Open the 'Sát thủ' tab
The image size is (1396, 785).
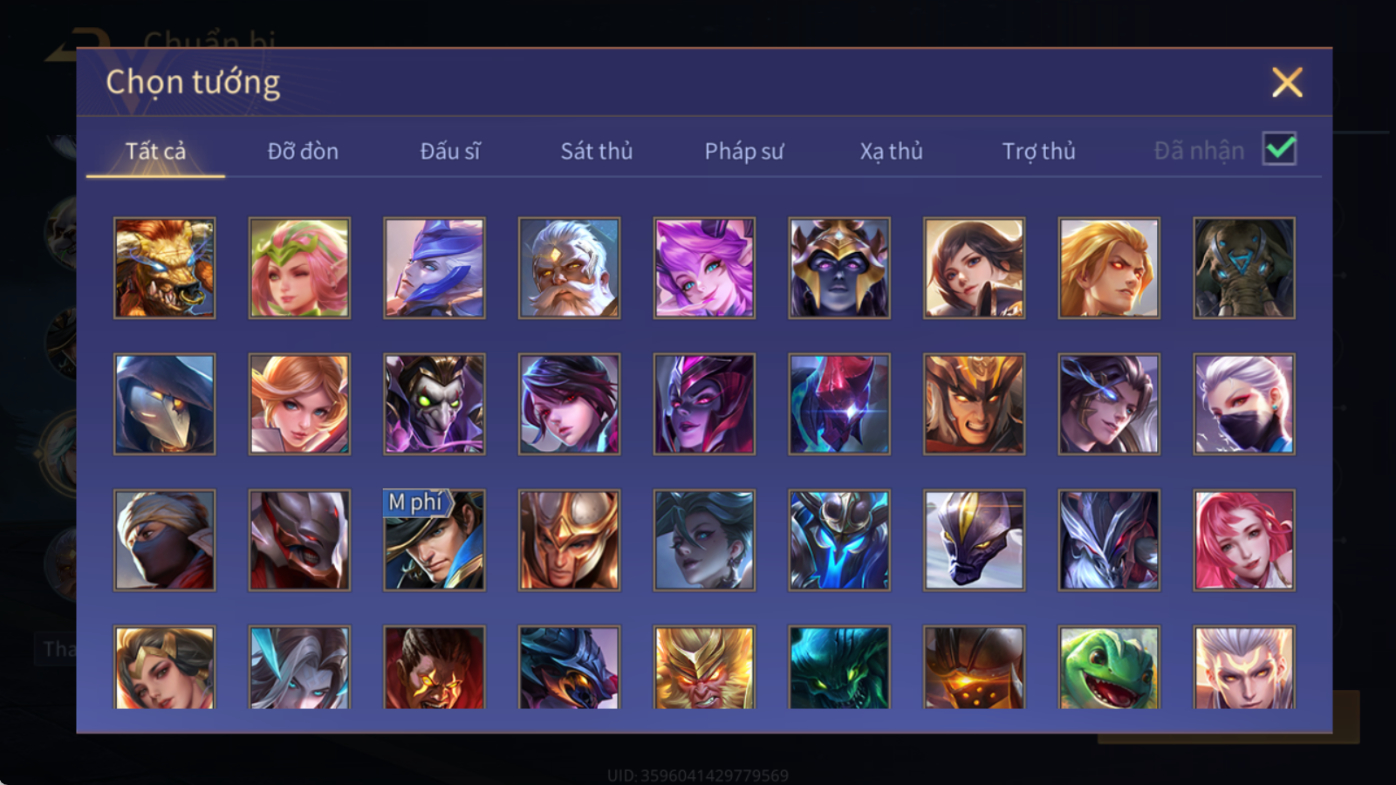point(596,151)
